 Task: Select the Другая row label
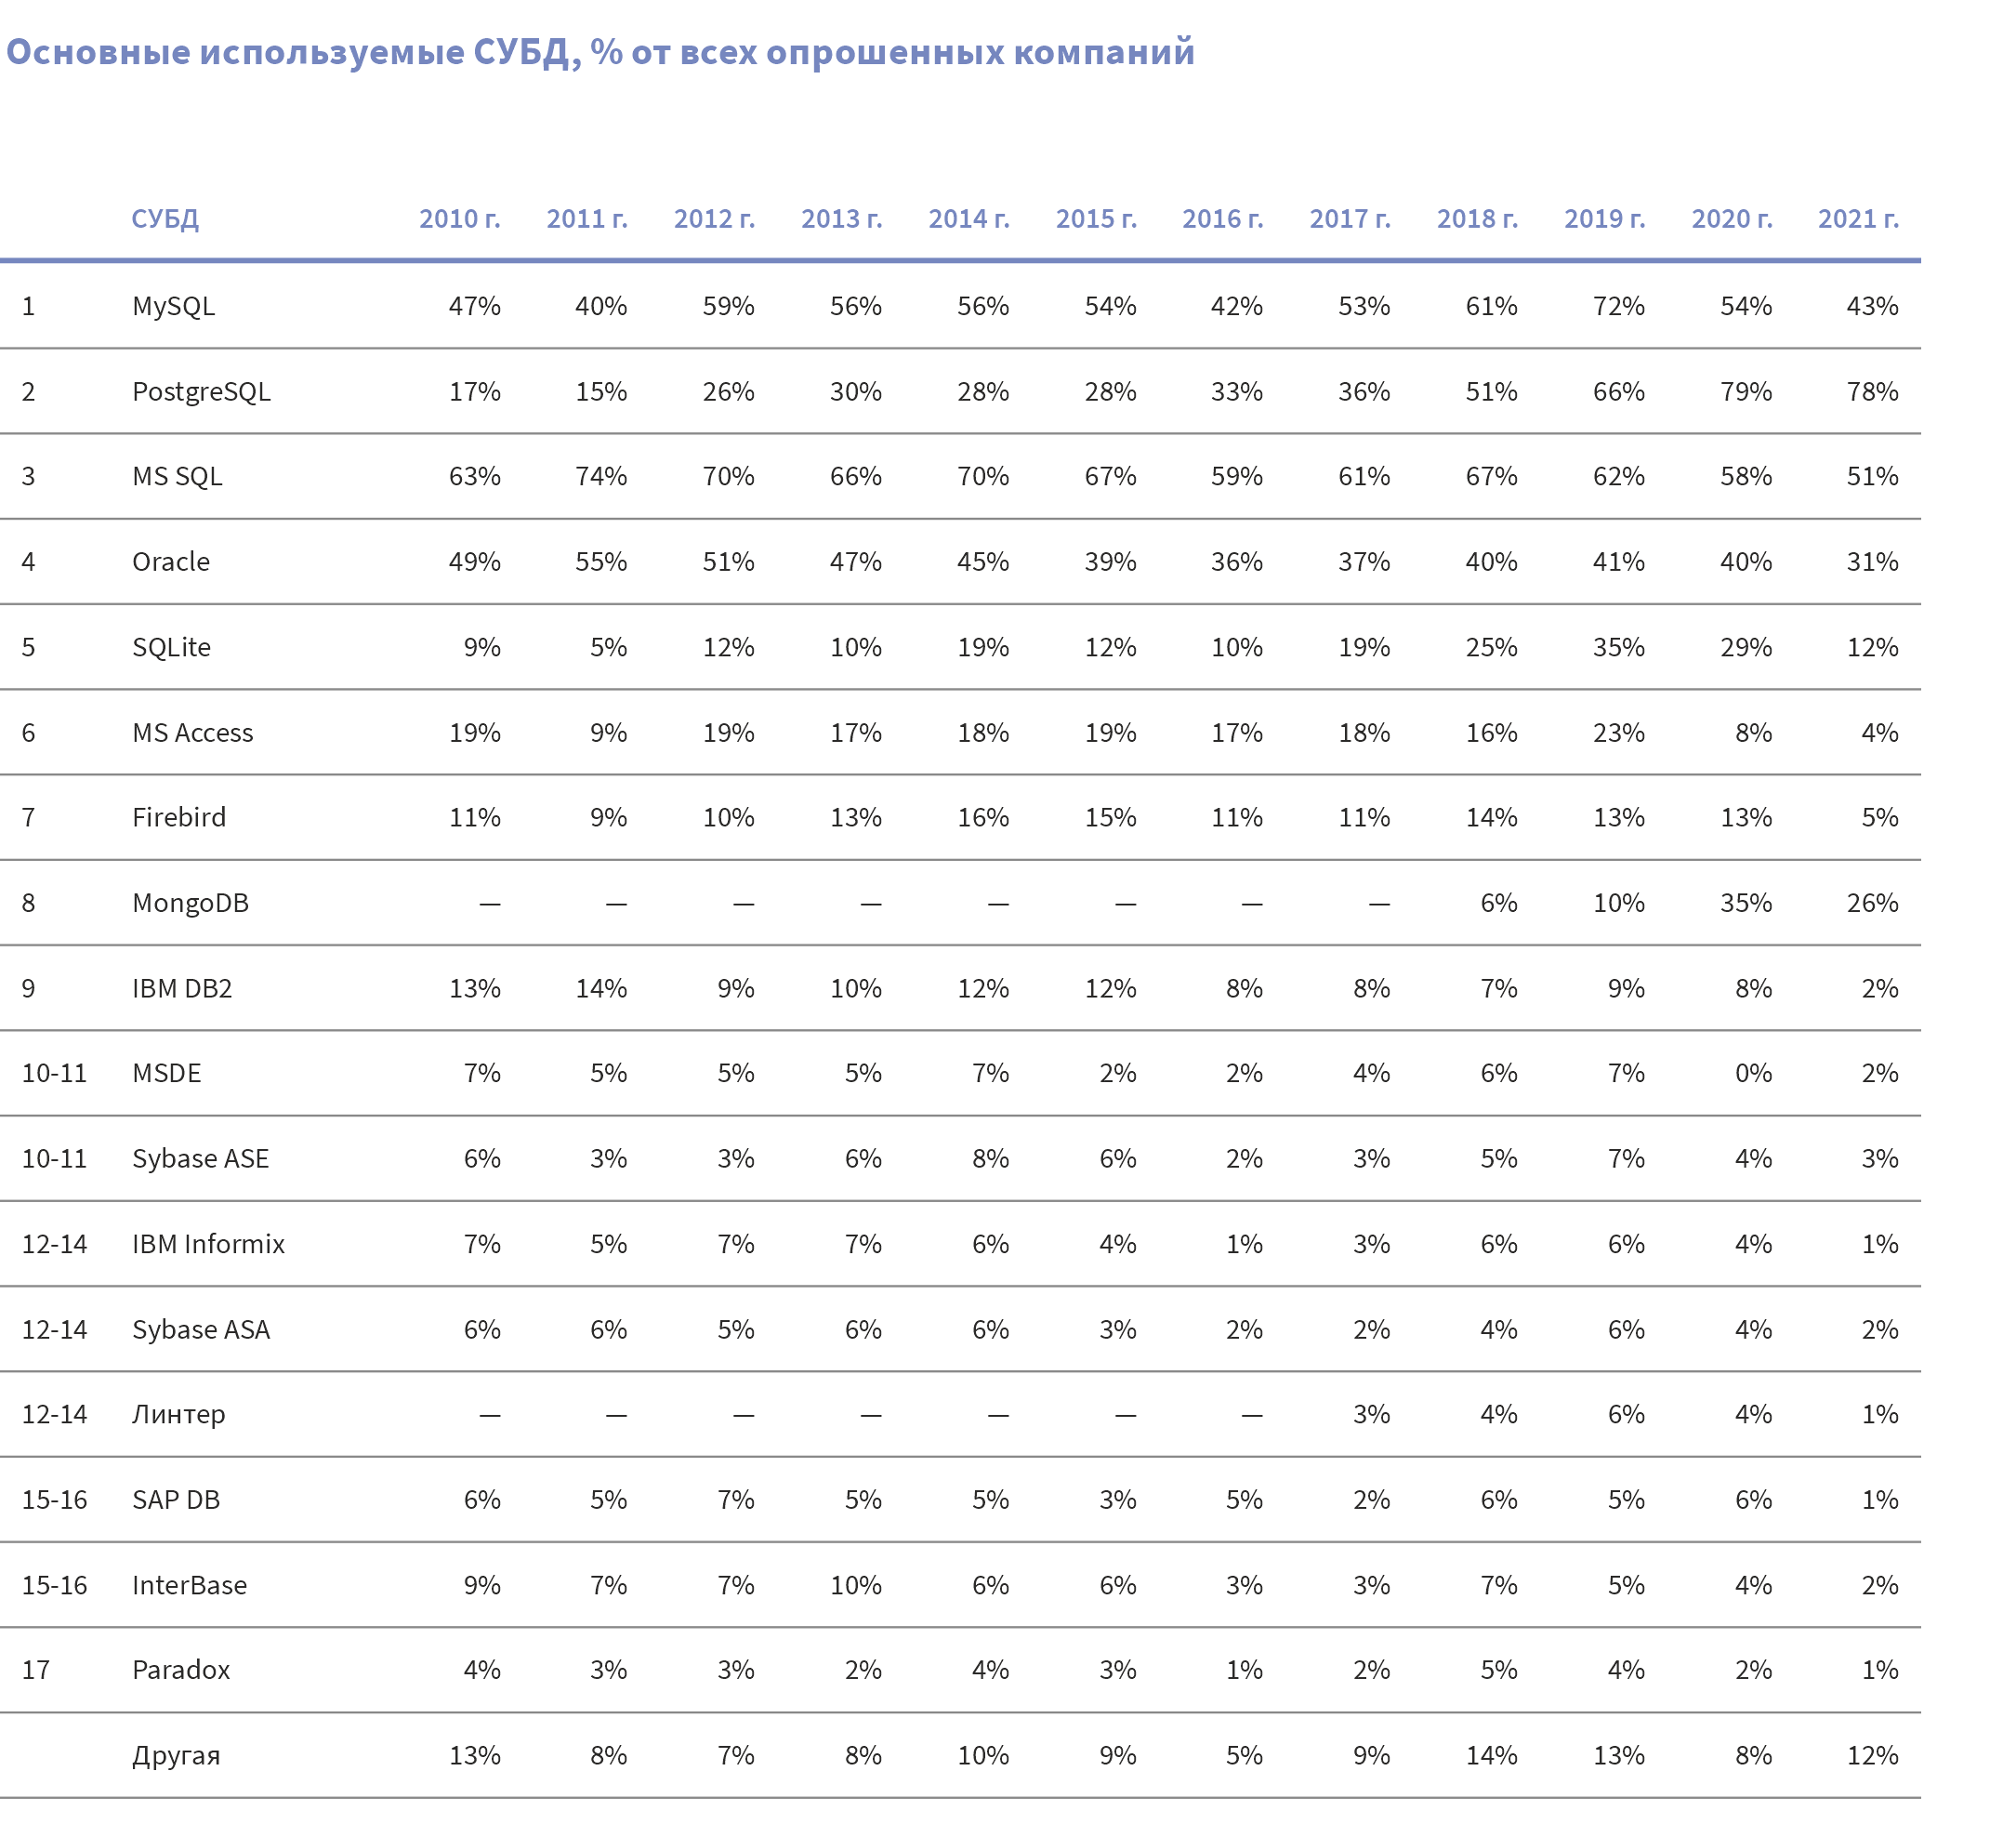(x=176, y=1755)
